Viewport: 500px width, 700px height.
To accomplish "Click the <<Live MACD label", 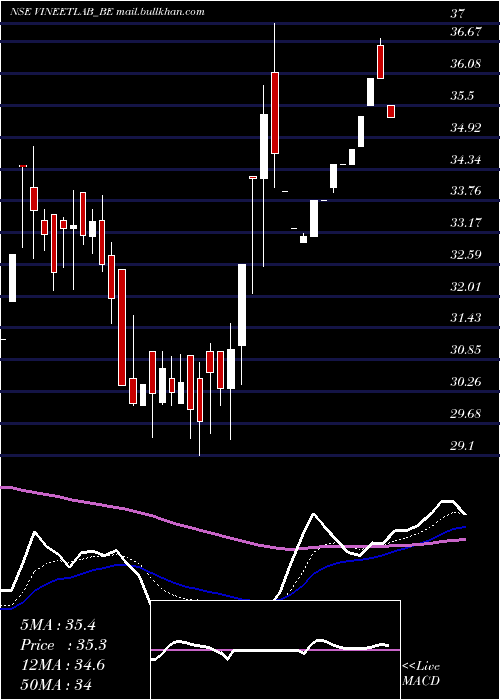I will 421,673.
